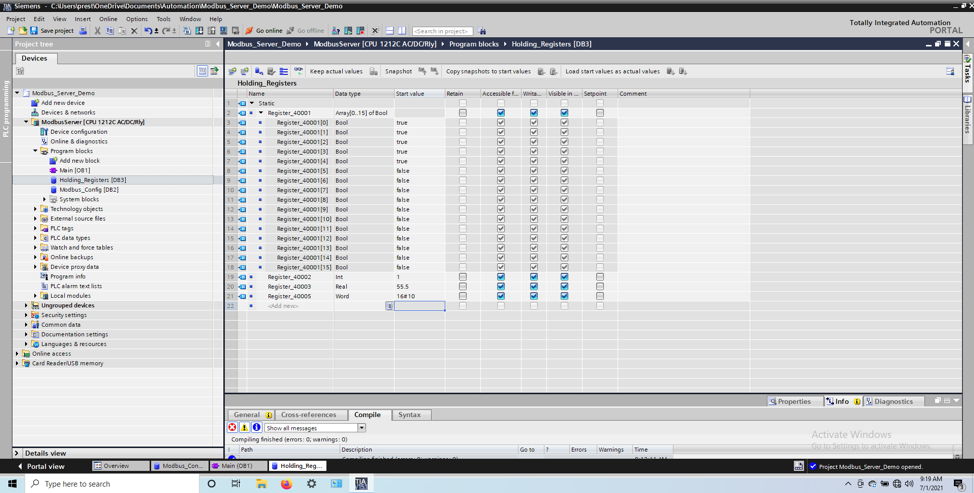Expand the Details view panel
This screenshot has width=974, height=493.
click(17, 453)
